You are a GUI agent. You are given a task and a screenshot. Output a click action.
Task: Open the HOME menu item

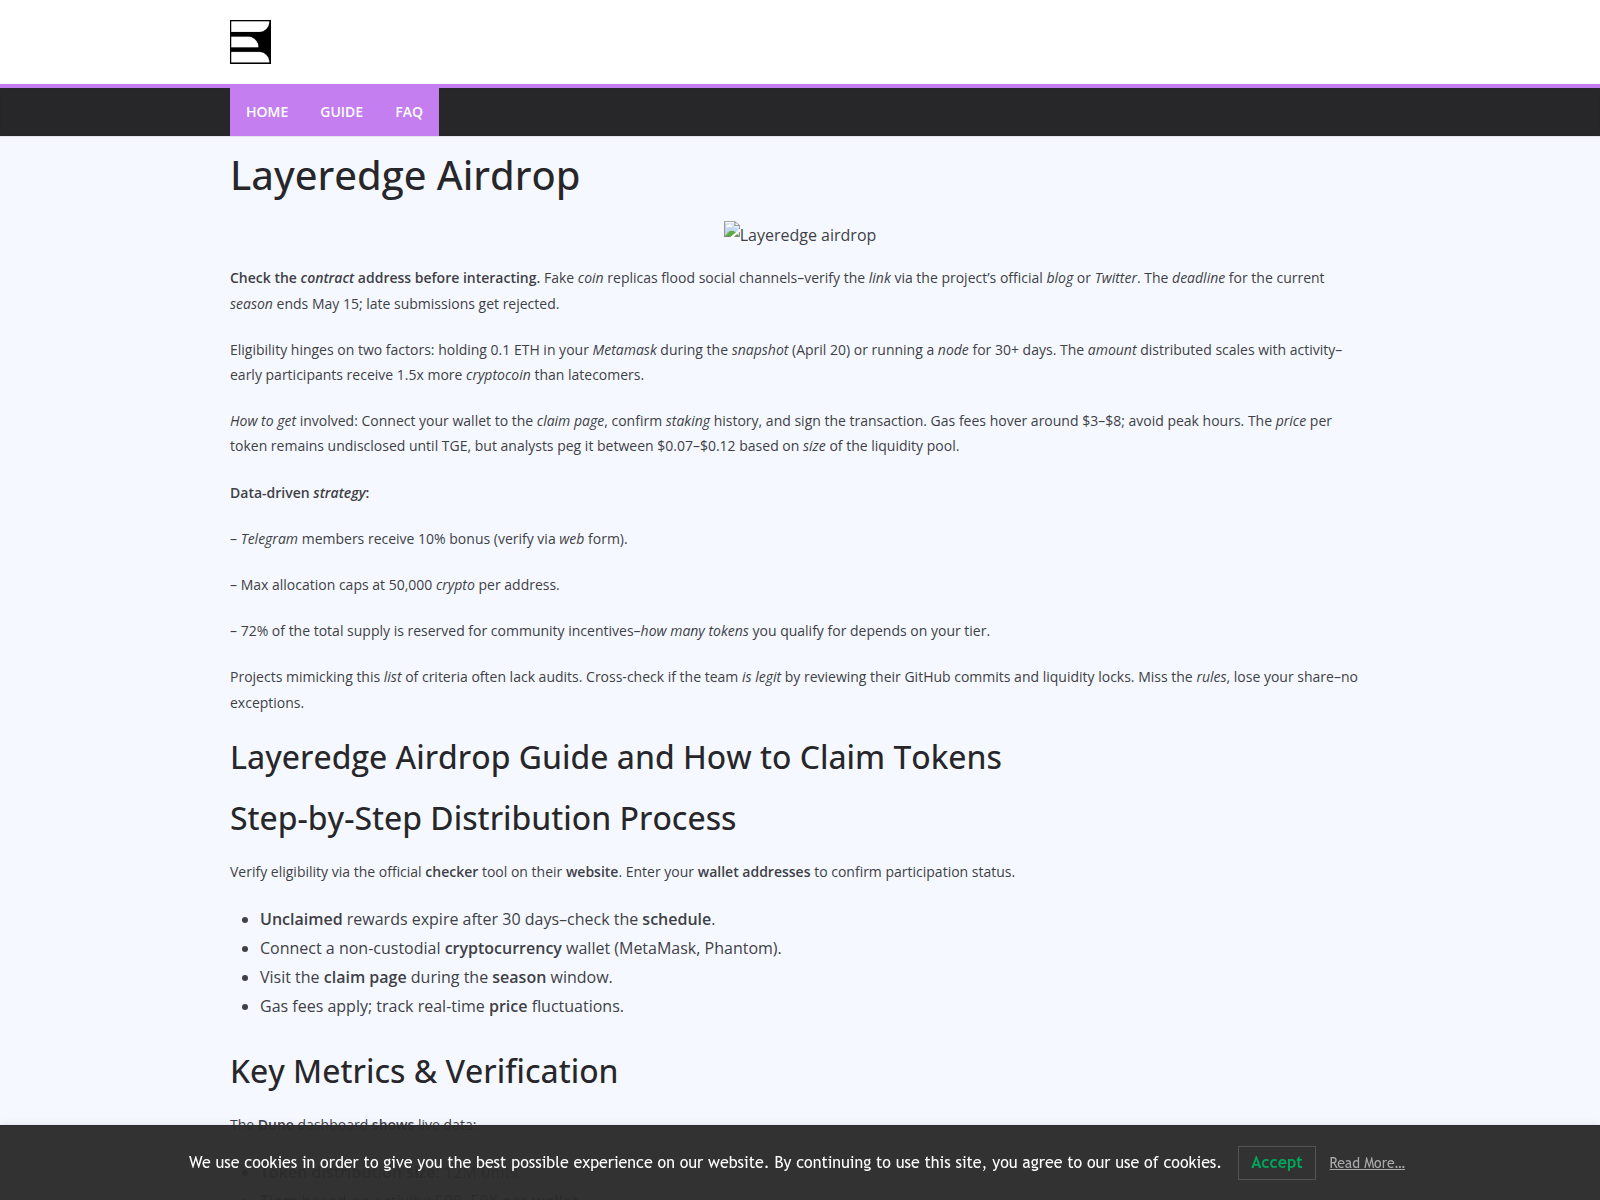tap(265, 112)
